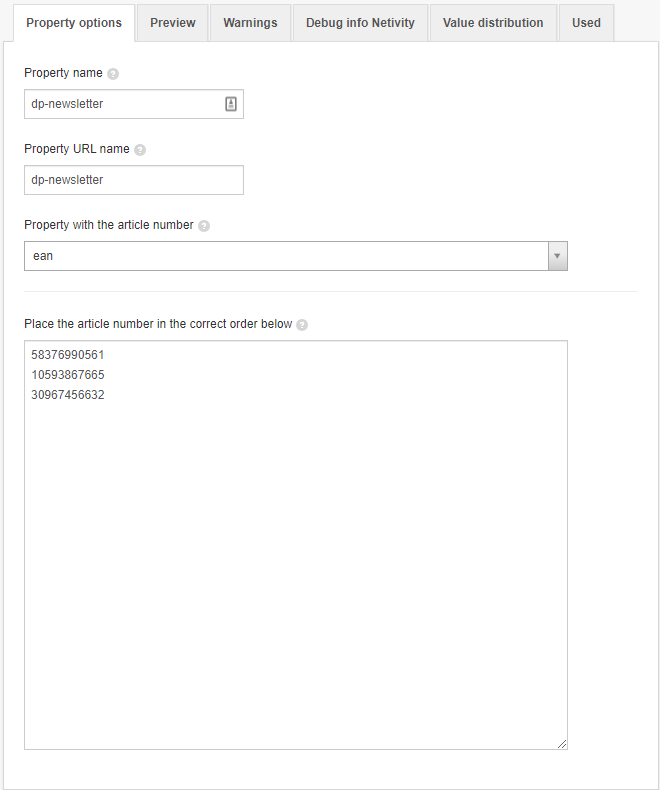Click into the Property URL name field
The height and width of the screenshot is (790, 660).
tap(134, 180)
